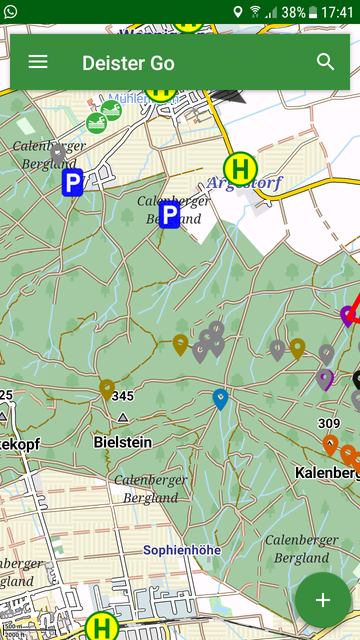Tap the Wi-Fi indicator in status bar
Screen dimensions: 360x640
pos(256,12)
